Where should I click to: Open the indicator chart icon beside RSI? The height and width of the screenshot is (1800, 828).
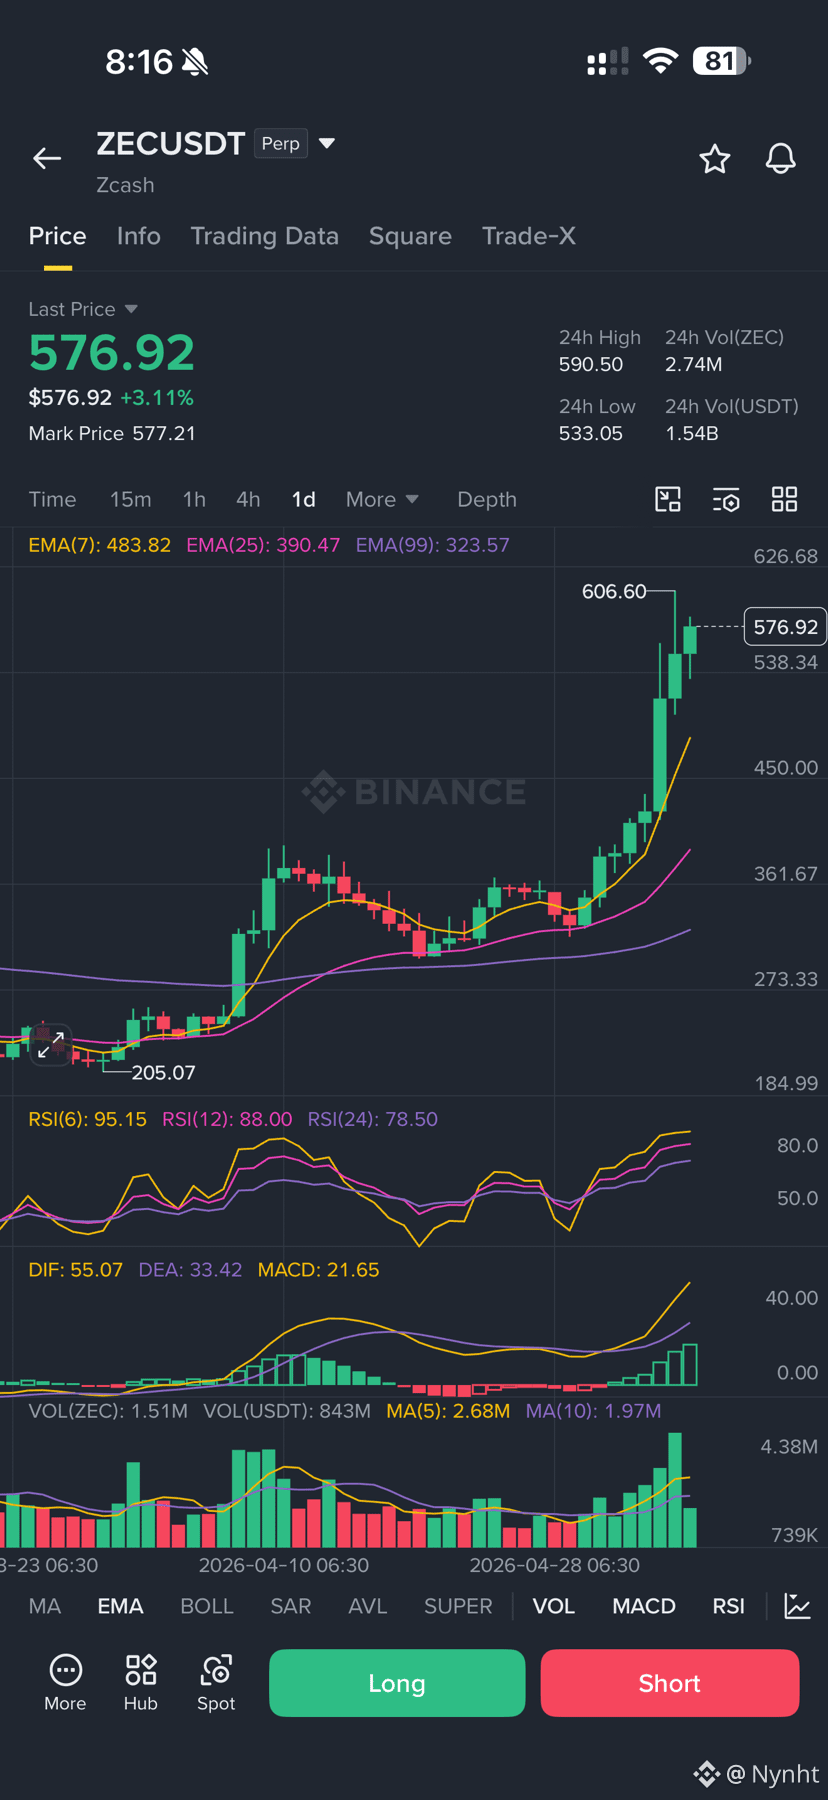point(797,1606)
